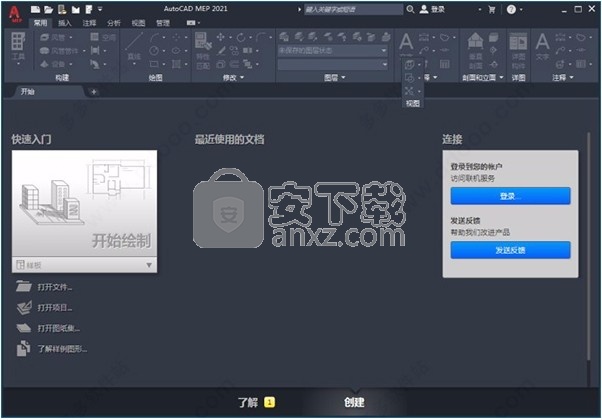Switch to the 插入 ribbon tab

(64, 23)
